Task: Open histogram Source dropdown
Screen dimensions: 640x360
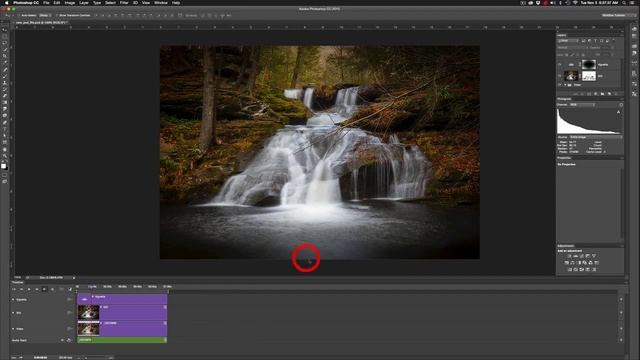Action: pos(596,137)
